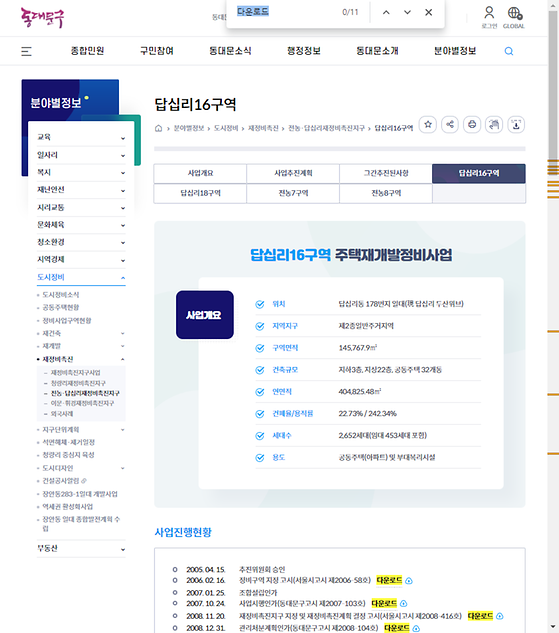559x633 pixels.
Task: Click the 다운로드 link for 2007. 10. 24. entry
Action: (x=384, y=604)
